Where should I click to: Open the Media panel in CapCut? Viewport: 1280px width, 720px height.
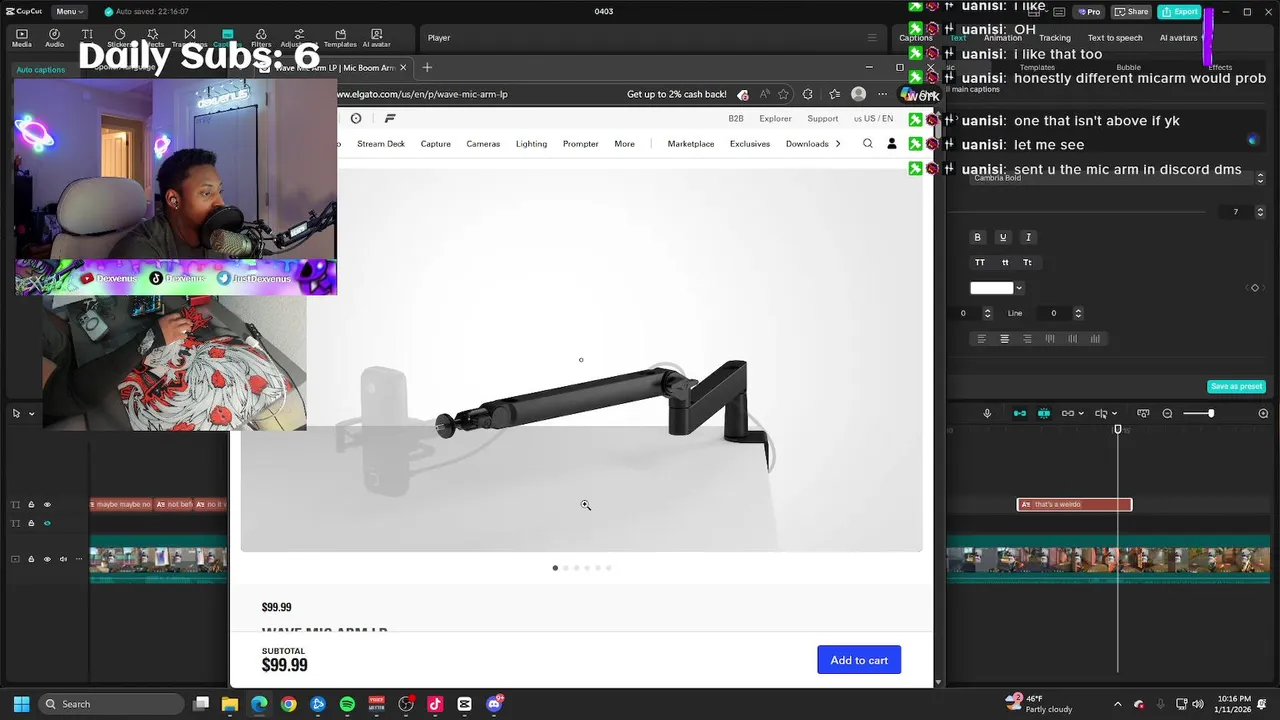point(21,38)
